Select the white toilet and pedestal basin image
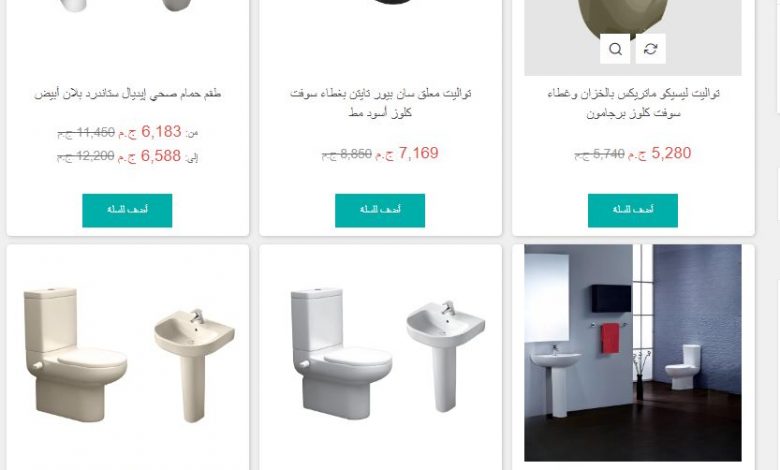Viewport: 780px width, 470px height. 388,354
